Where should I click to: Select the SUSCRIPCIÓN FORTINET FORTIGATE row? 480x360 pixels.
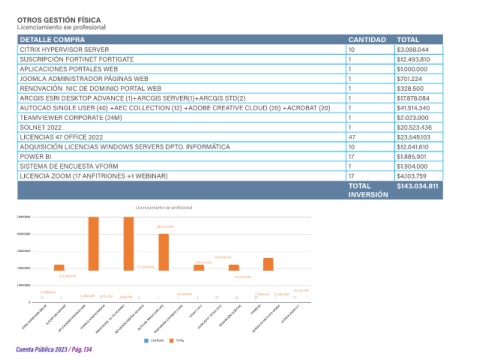[x=230, y=59]
